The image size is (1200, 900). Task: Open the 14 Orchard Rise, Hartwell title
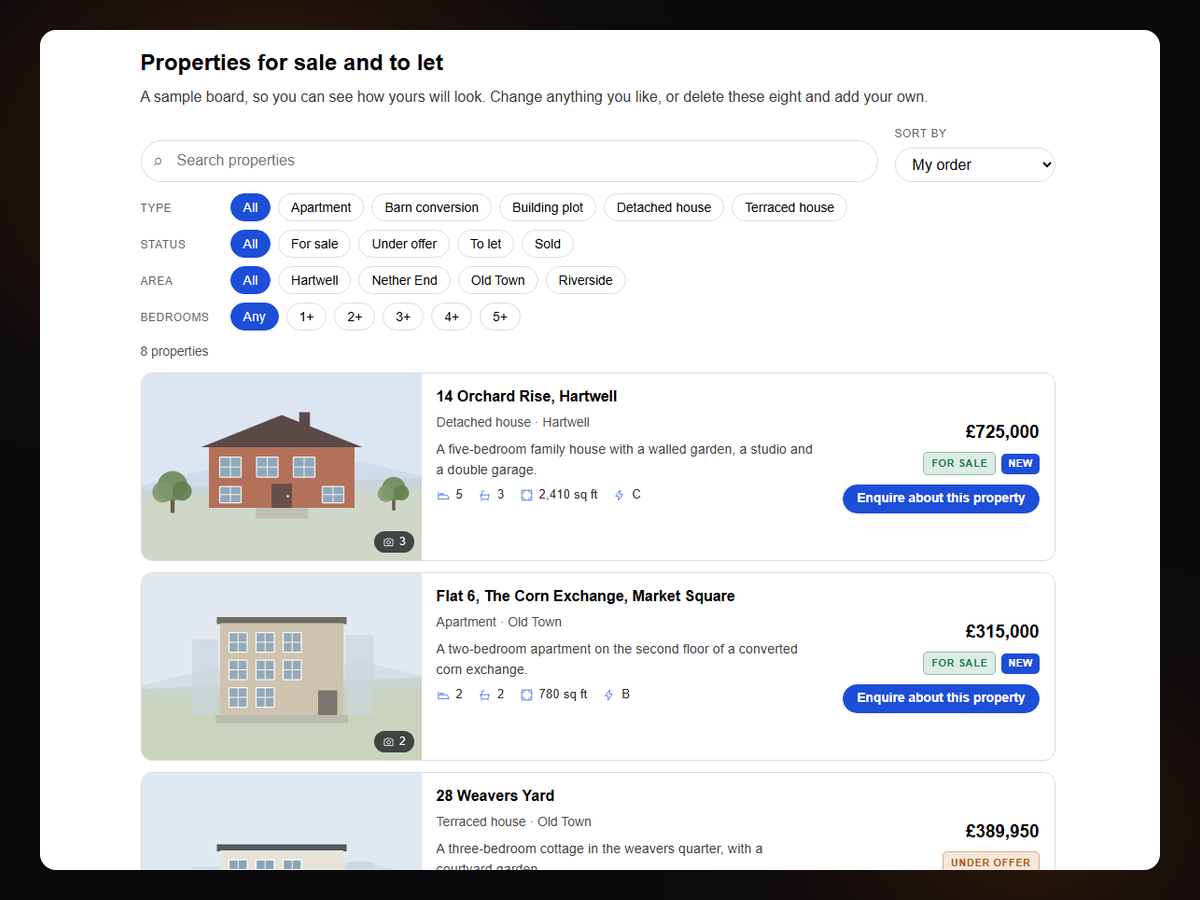pyautogui.click(x=526, y=396)
